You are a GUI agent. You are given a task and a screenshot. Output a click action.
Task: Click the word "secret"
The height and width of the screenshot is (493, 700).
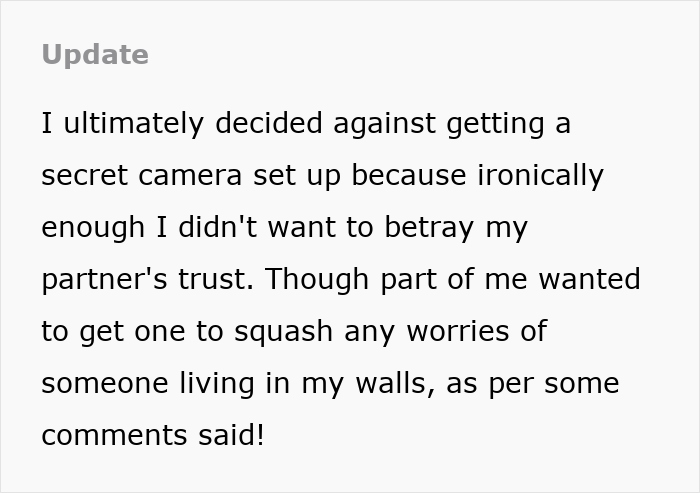pyautogui.click(x=81, y=176)
